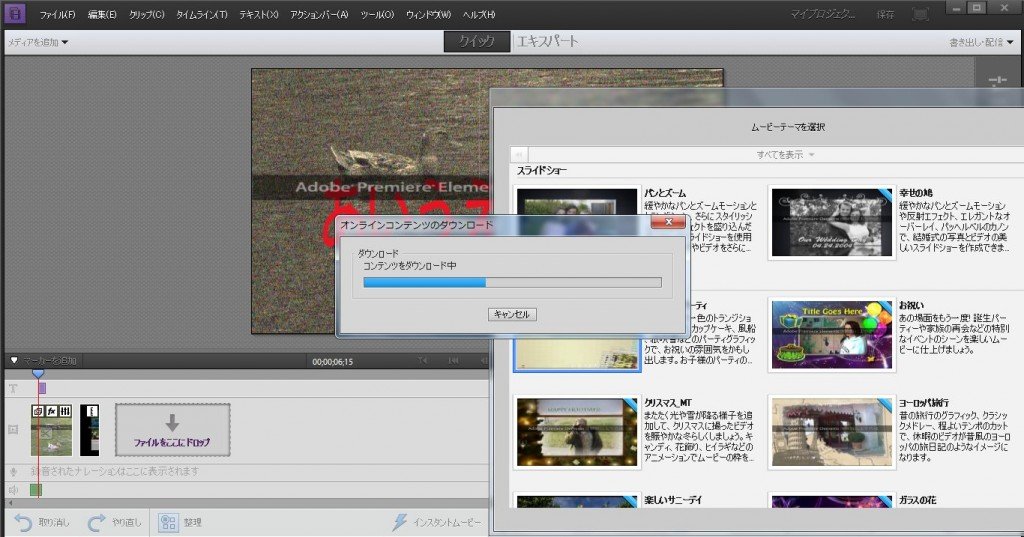Click the narration track microphone icon
The width and height of the screenshot is (1024, 537).
pyautogui.click(x=12, y=471)
